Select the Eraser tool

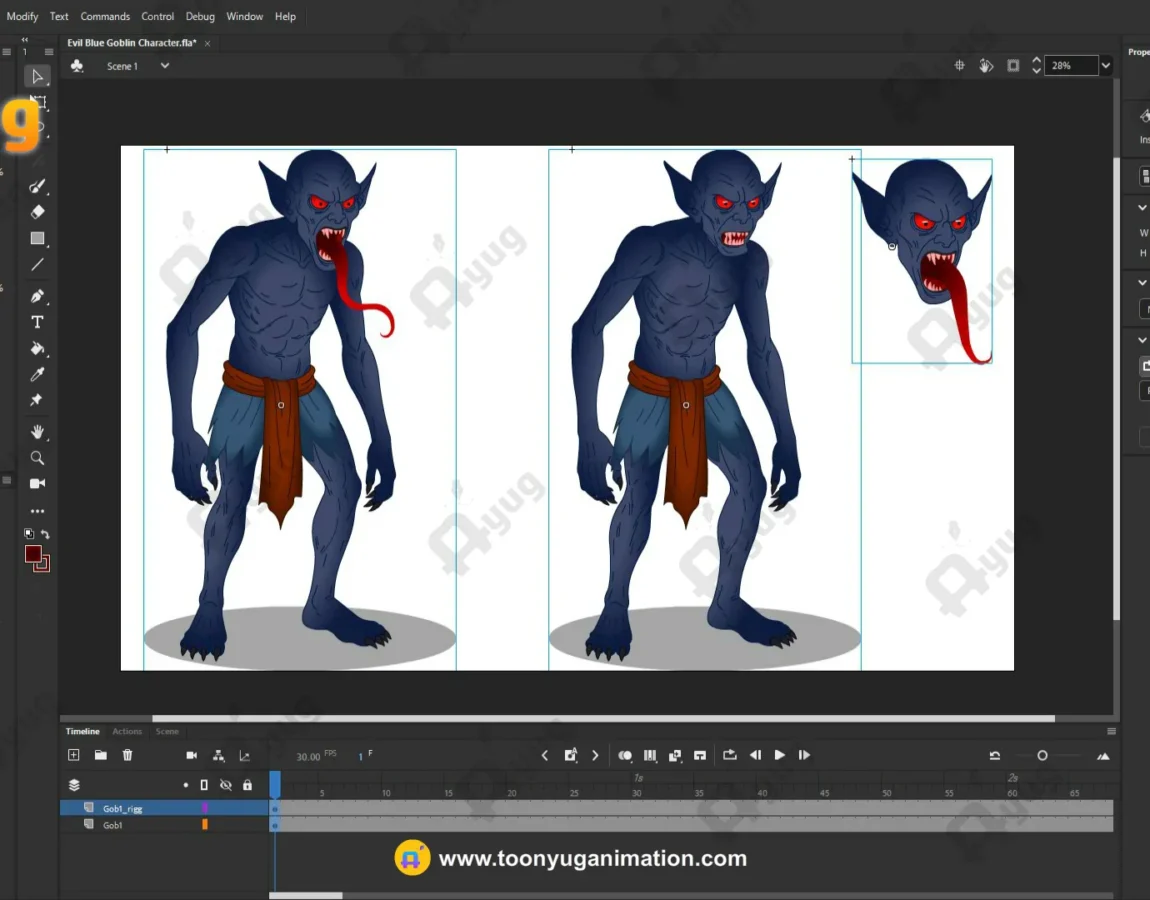coord(37,212)
